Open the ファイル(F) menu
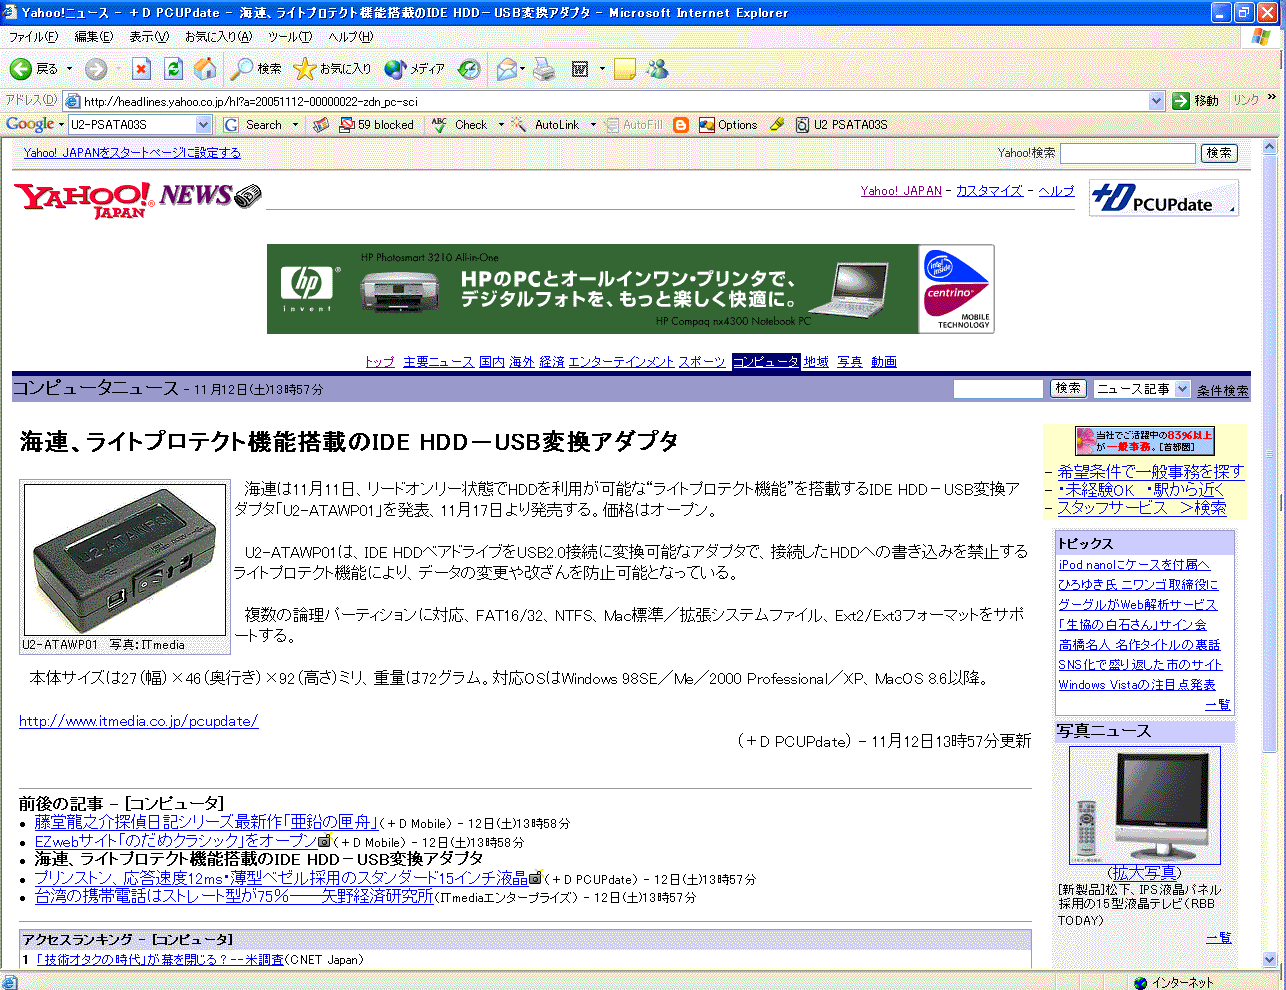 [33, 37]
